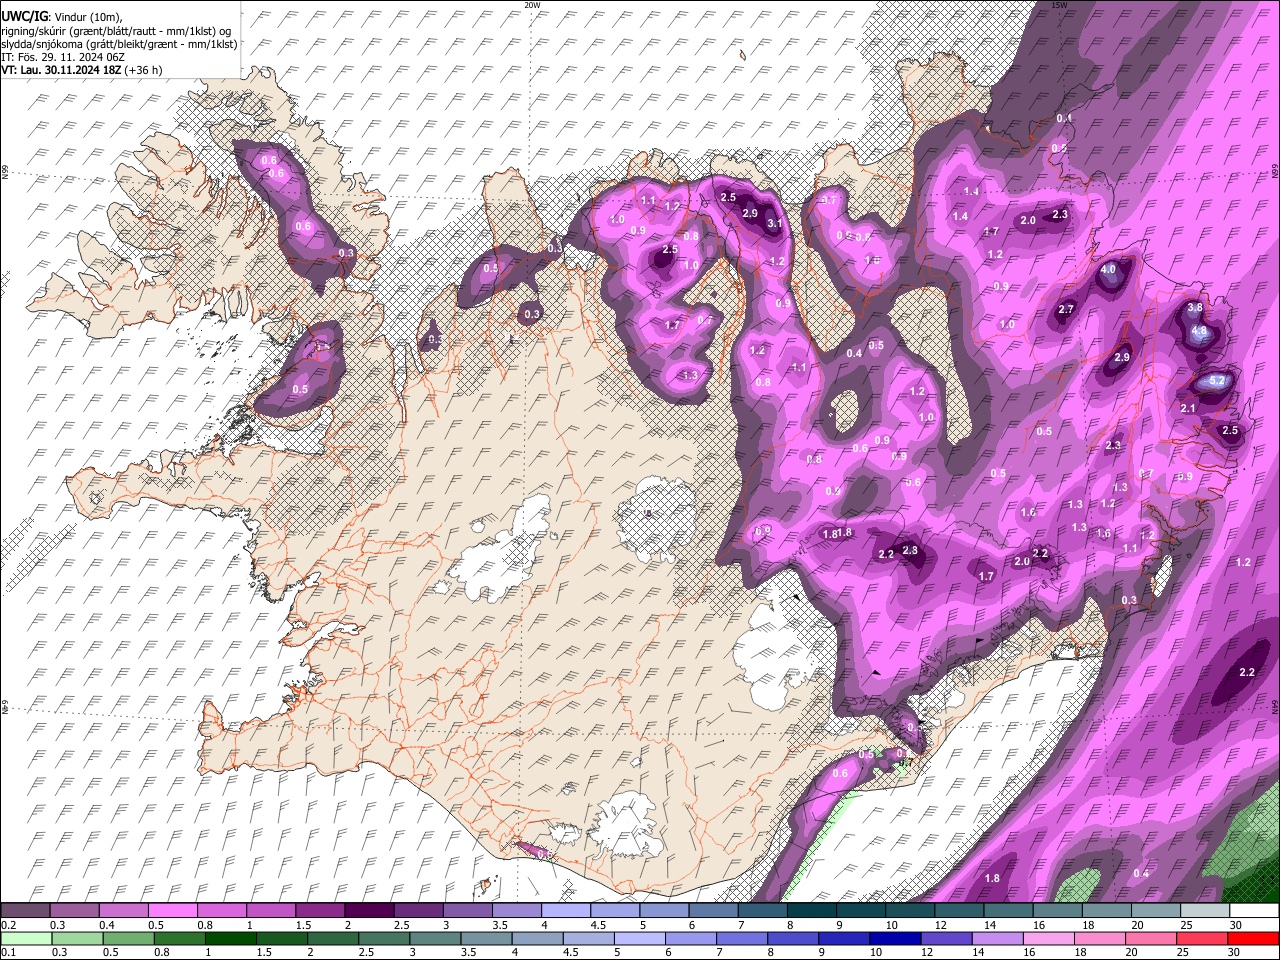Viewport: 1280px width, 960px height.
Task: Click the 5.2 precipitation value on map
Action: coord(1218,381)
